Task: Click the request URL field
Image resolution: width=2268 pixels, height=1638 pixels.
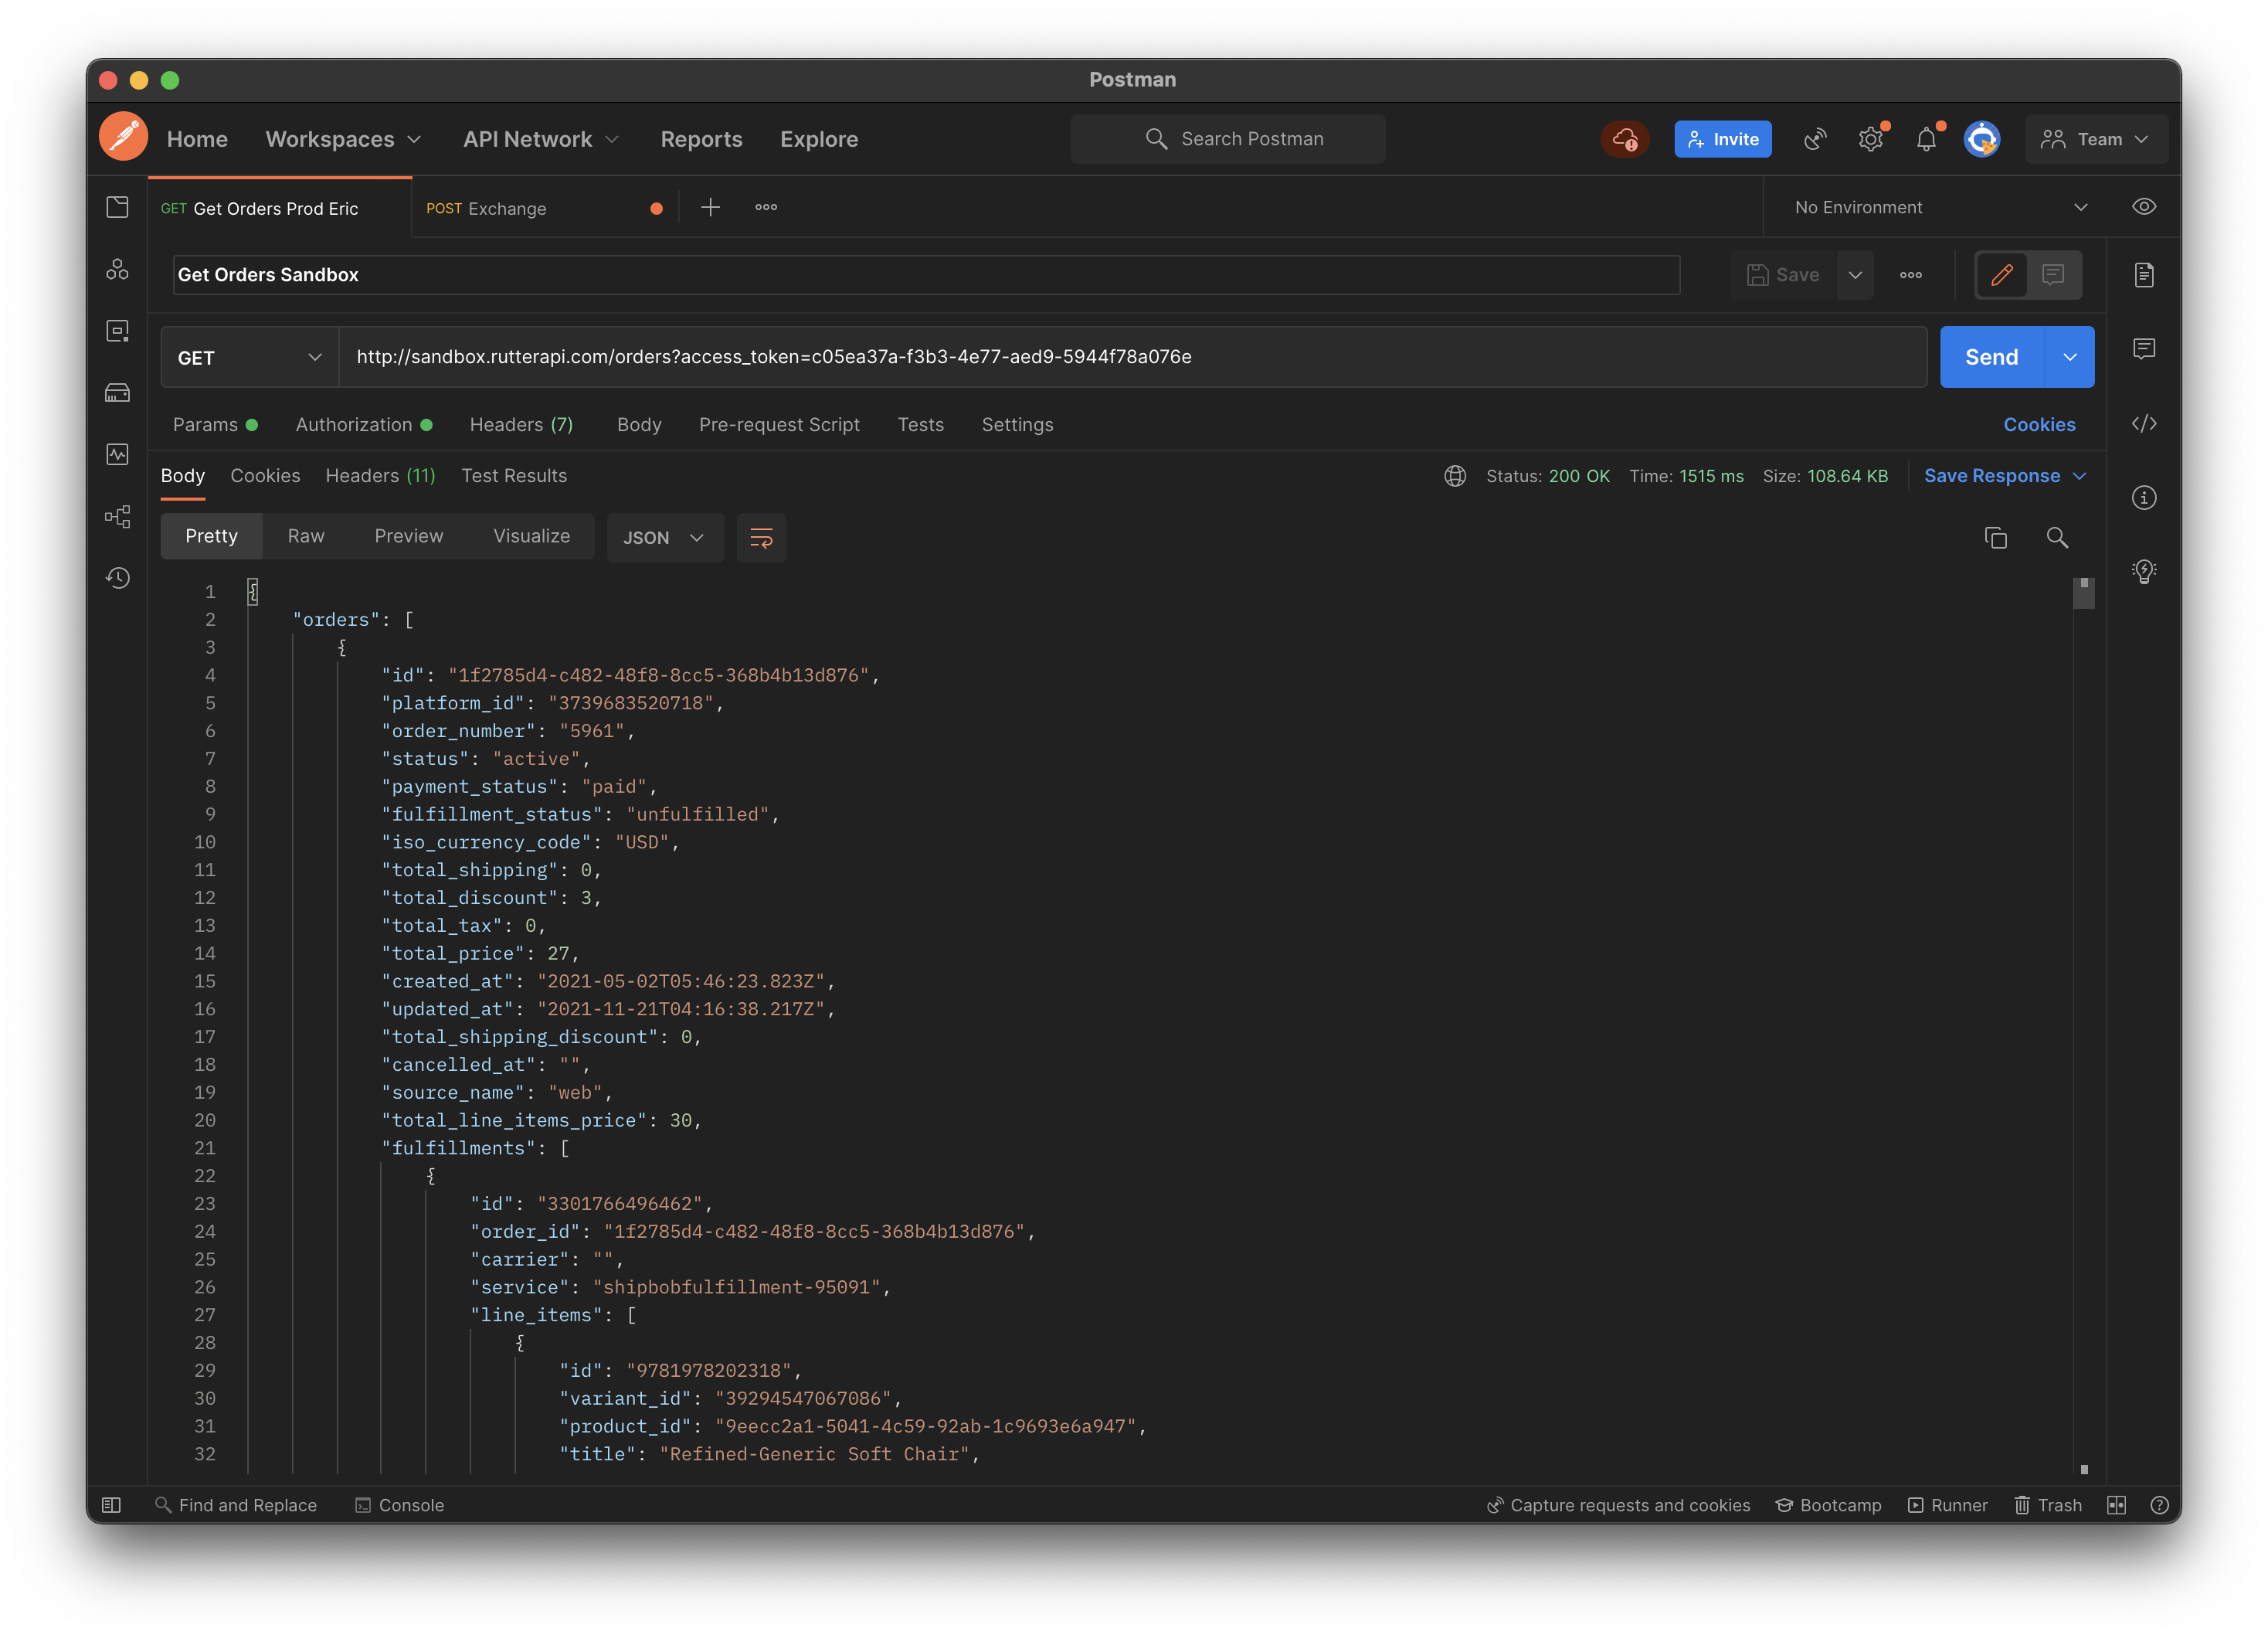Action: point(1133,357)
